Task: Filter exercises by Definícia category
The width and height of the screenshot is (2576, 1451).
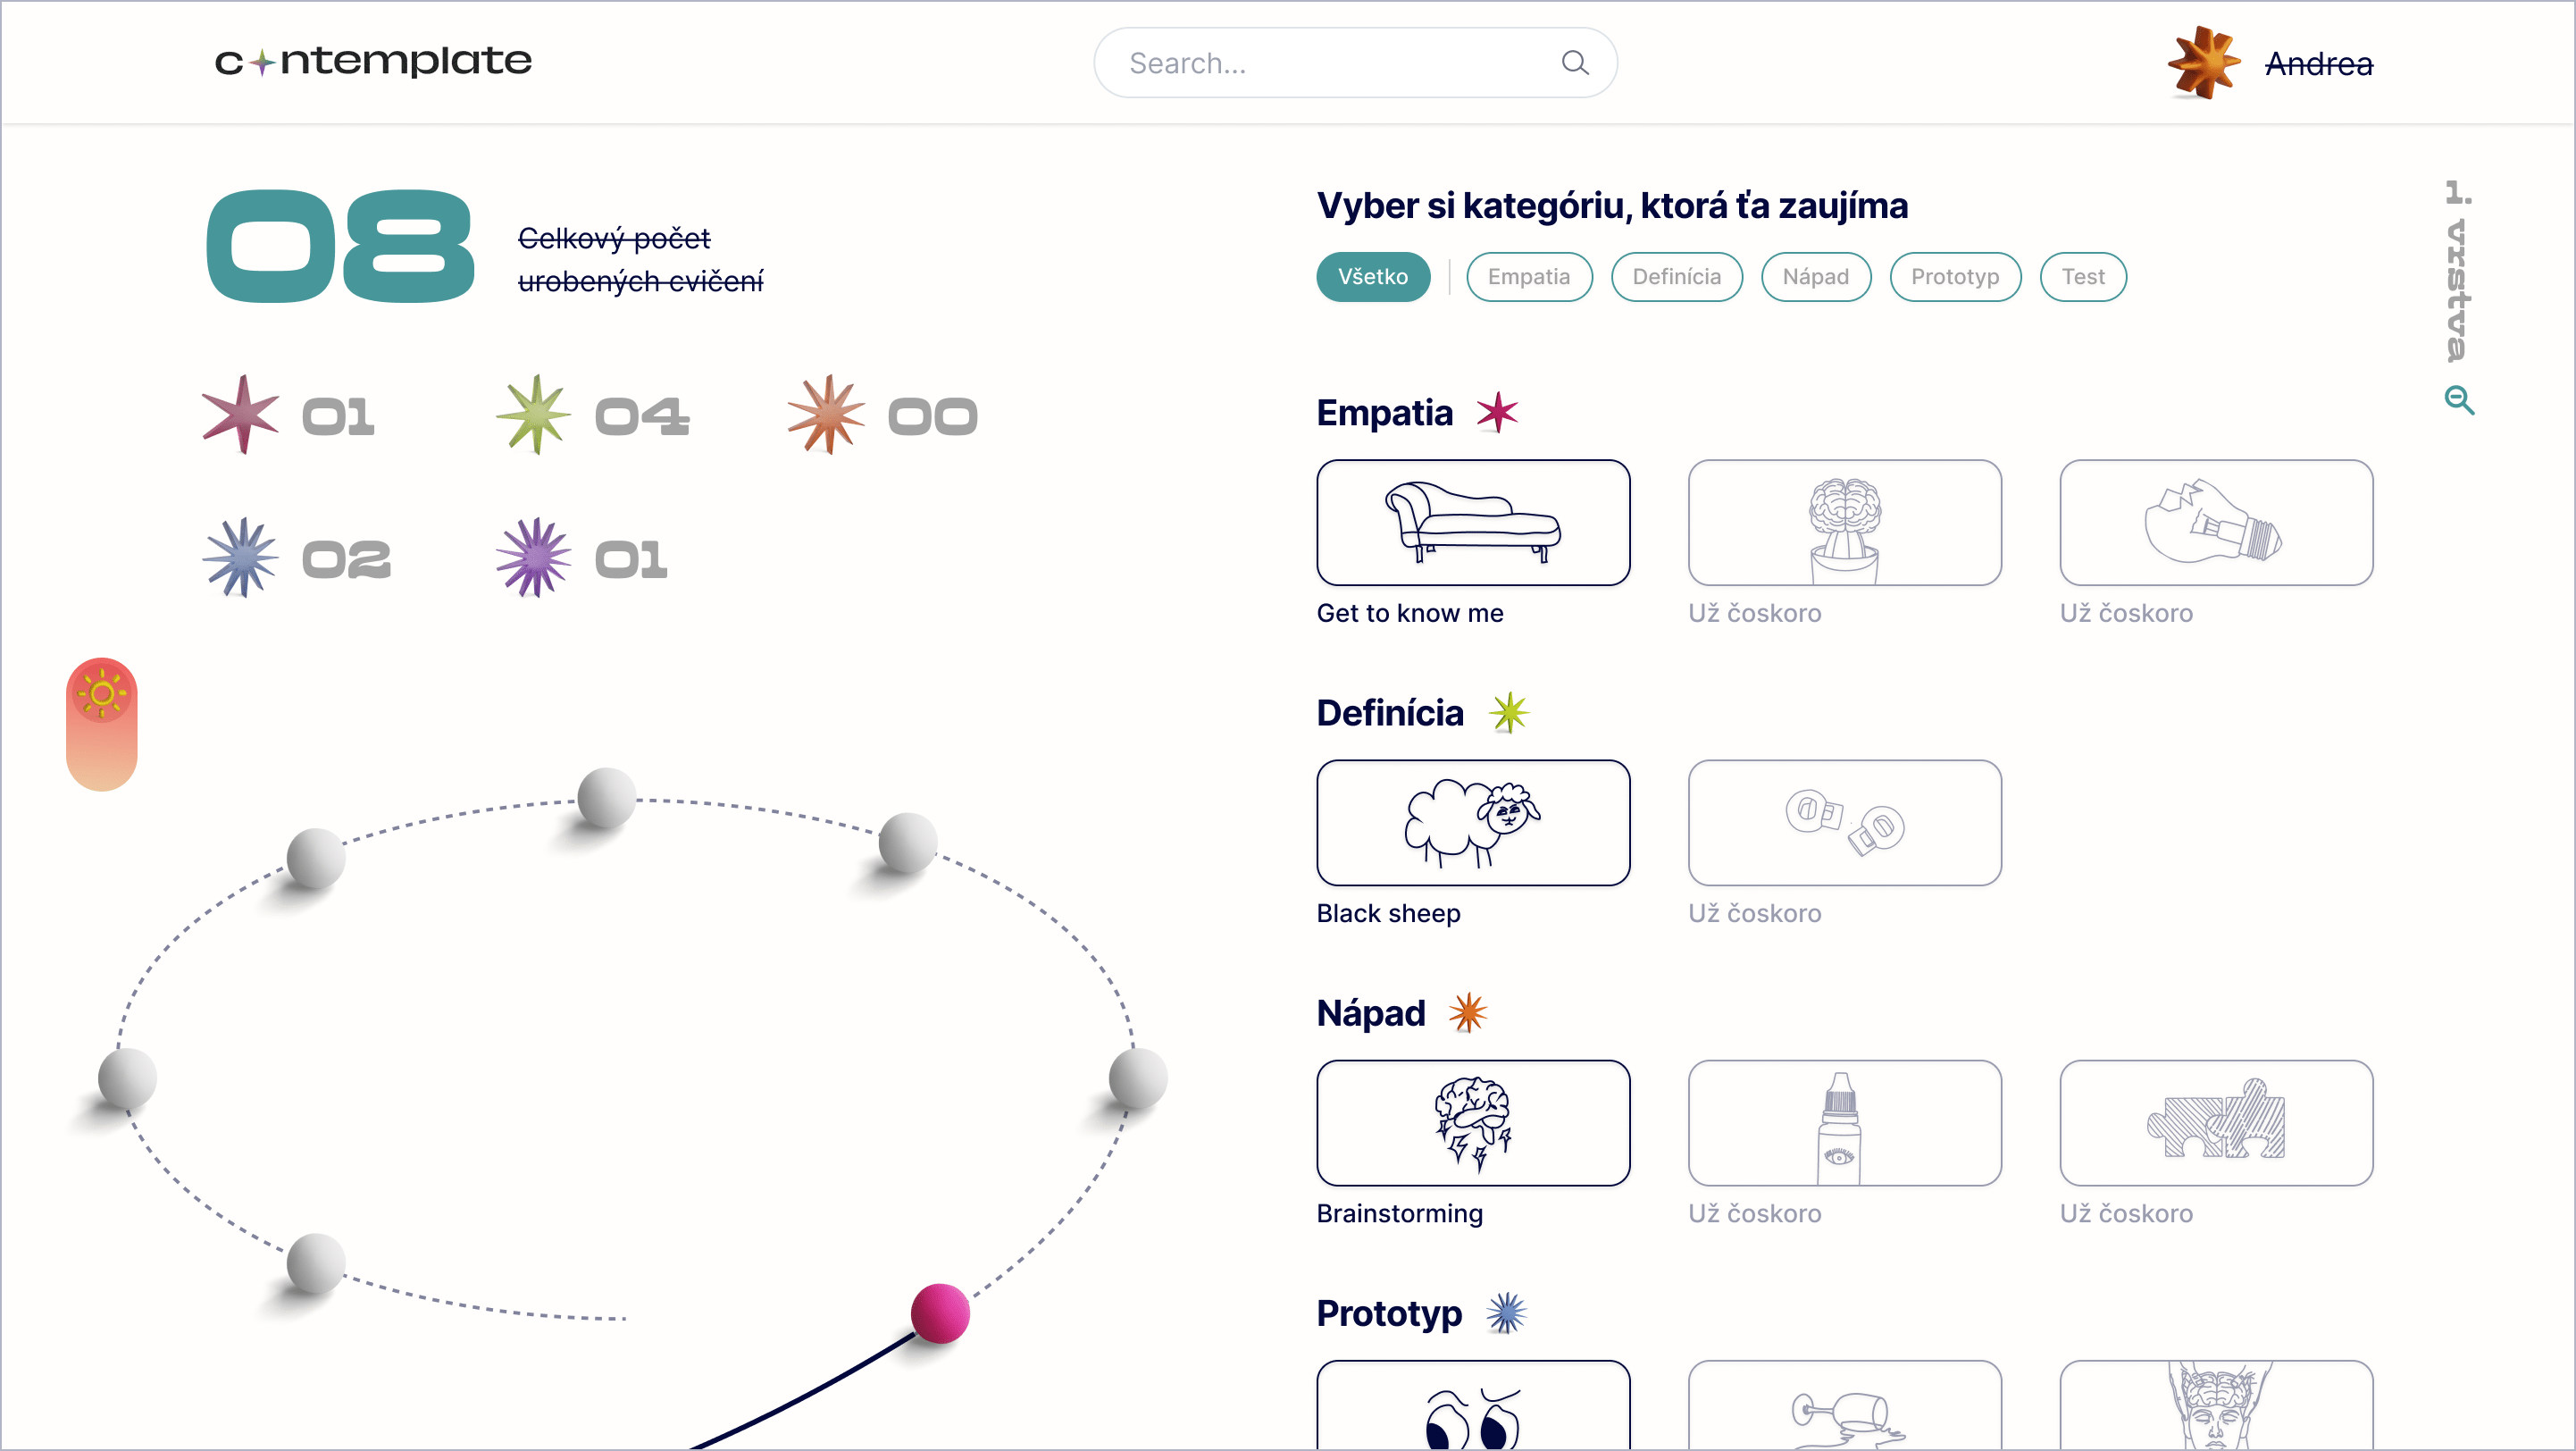Action: coord(1676,277)
